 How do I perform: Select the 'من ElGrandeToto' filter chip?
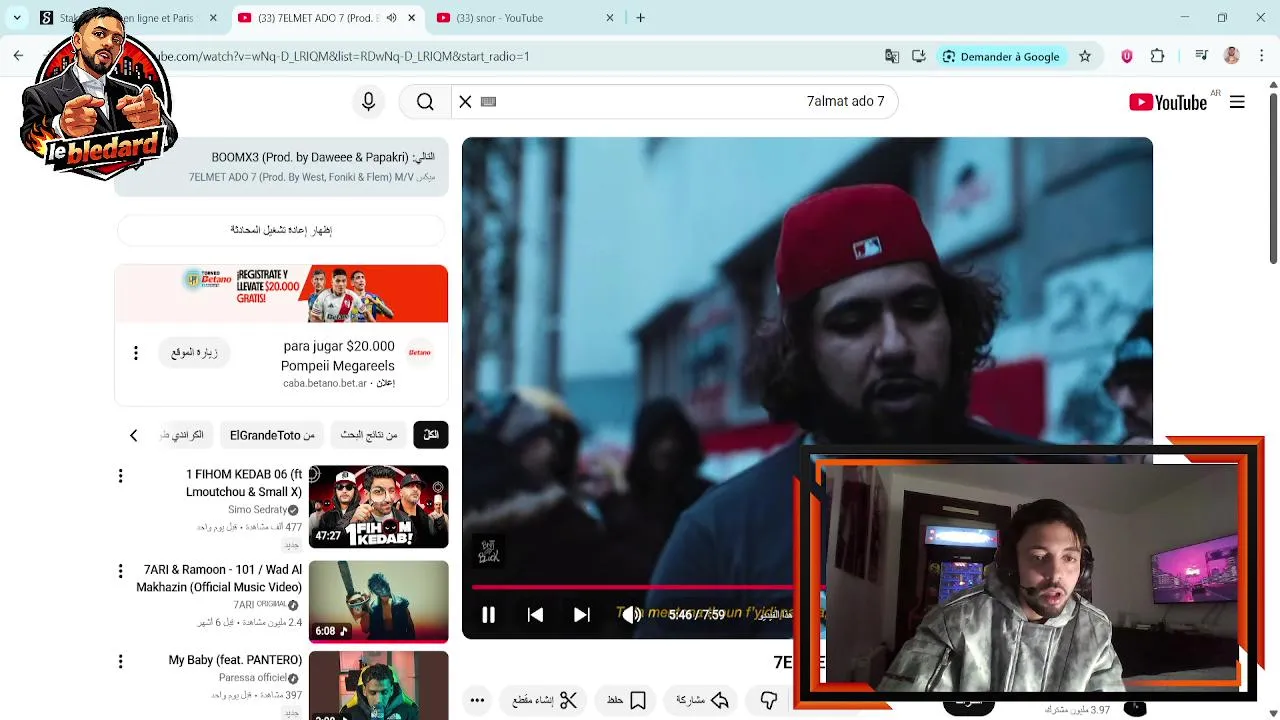tap(272, 435)
